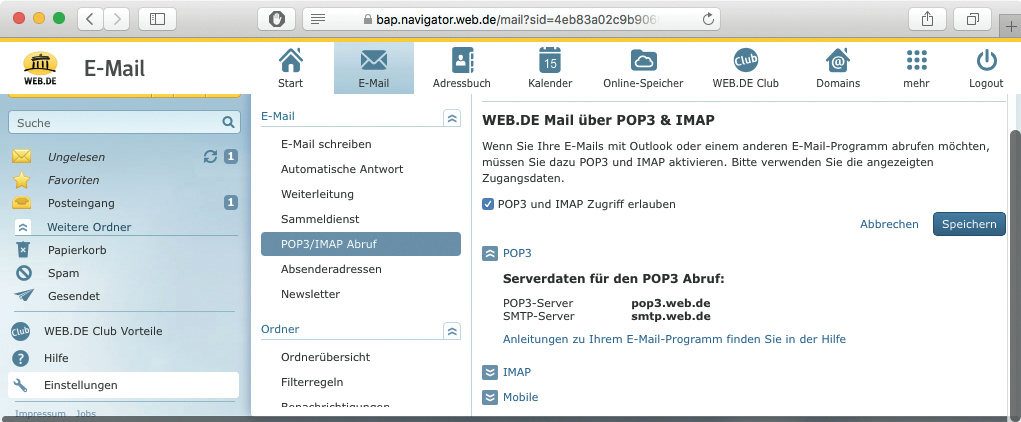Click the IMAP section label
The image size is (1021, 422).
pos(517,373)
